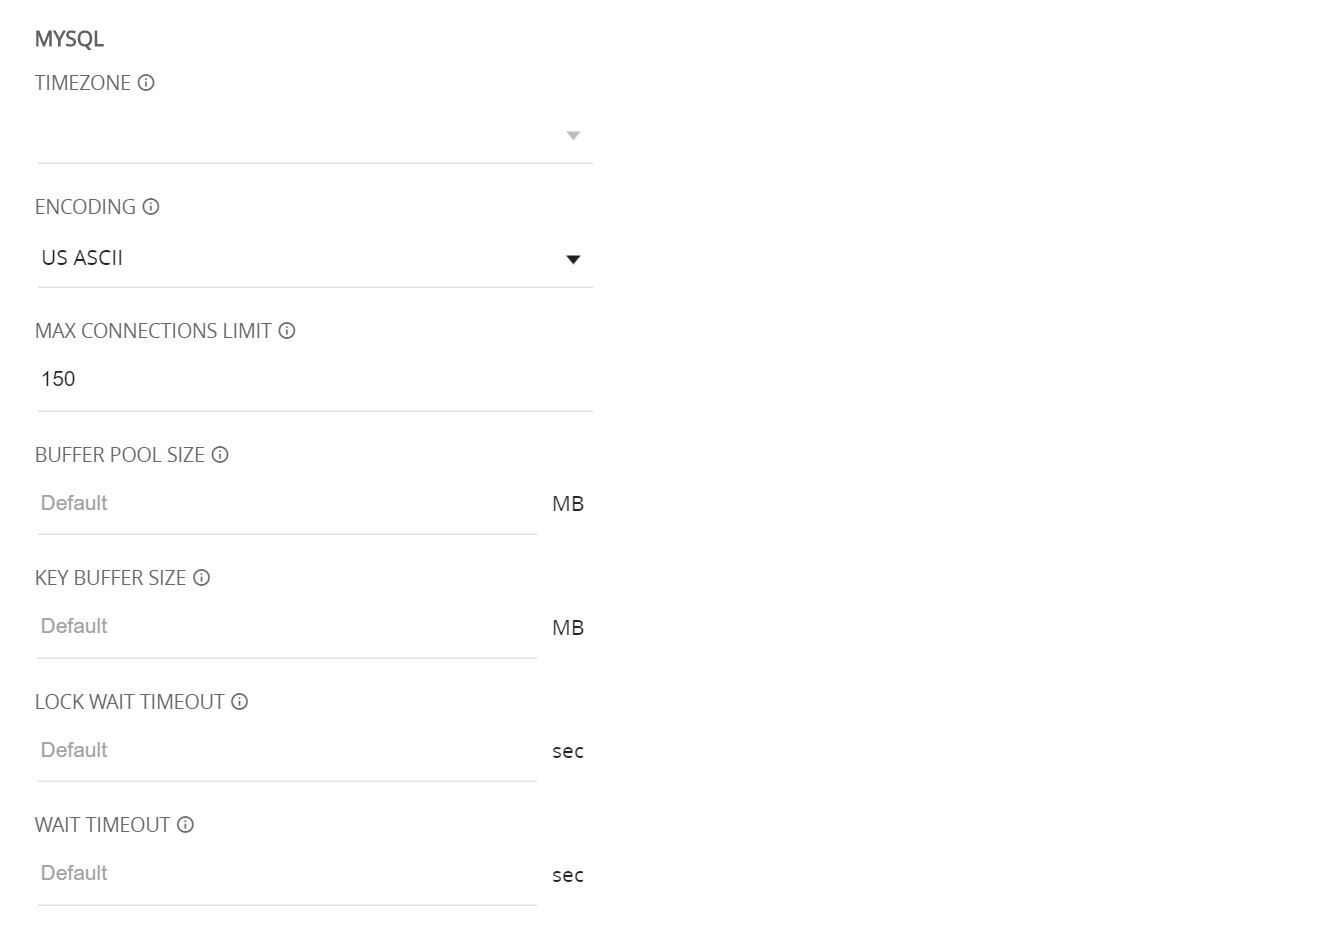
Task: Click the Buffer Pool Size input field
Action: (x=287, y=504)
